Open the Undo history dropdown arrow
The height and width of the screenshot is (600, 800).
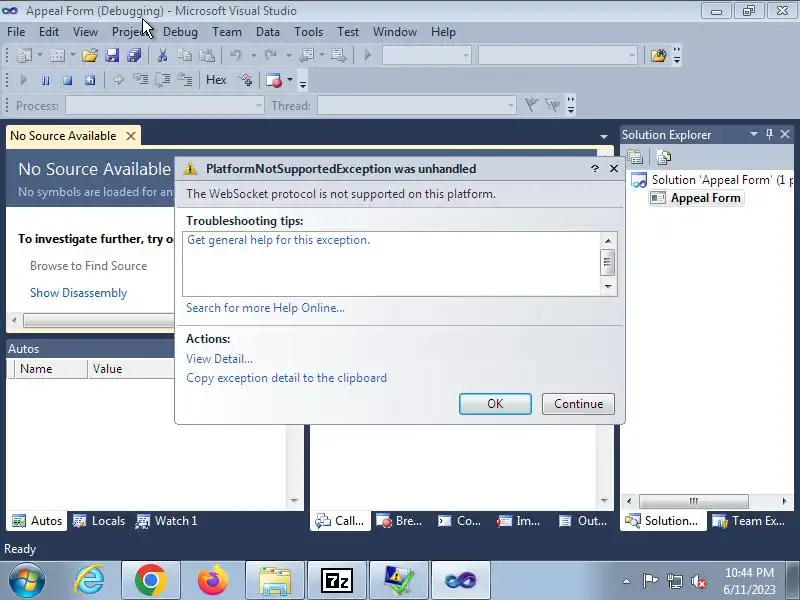pos(253,55)
